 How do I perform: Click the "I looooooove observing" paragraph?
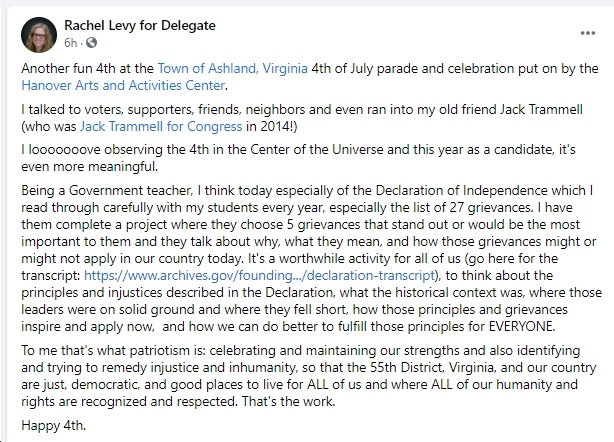[x=298, y=158]
